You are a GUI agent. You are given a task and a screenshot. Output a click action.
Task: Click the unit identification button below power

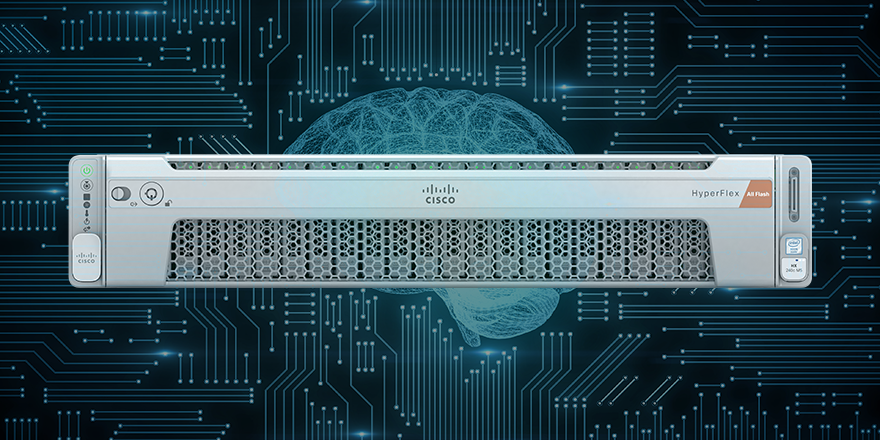pyautogui.click(x=86, y=185)
